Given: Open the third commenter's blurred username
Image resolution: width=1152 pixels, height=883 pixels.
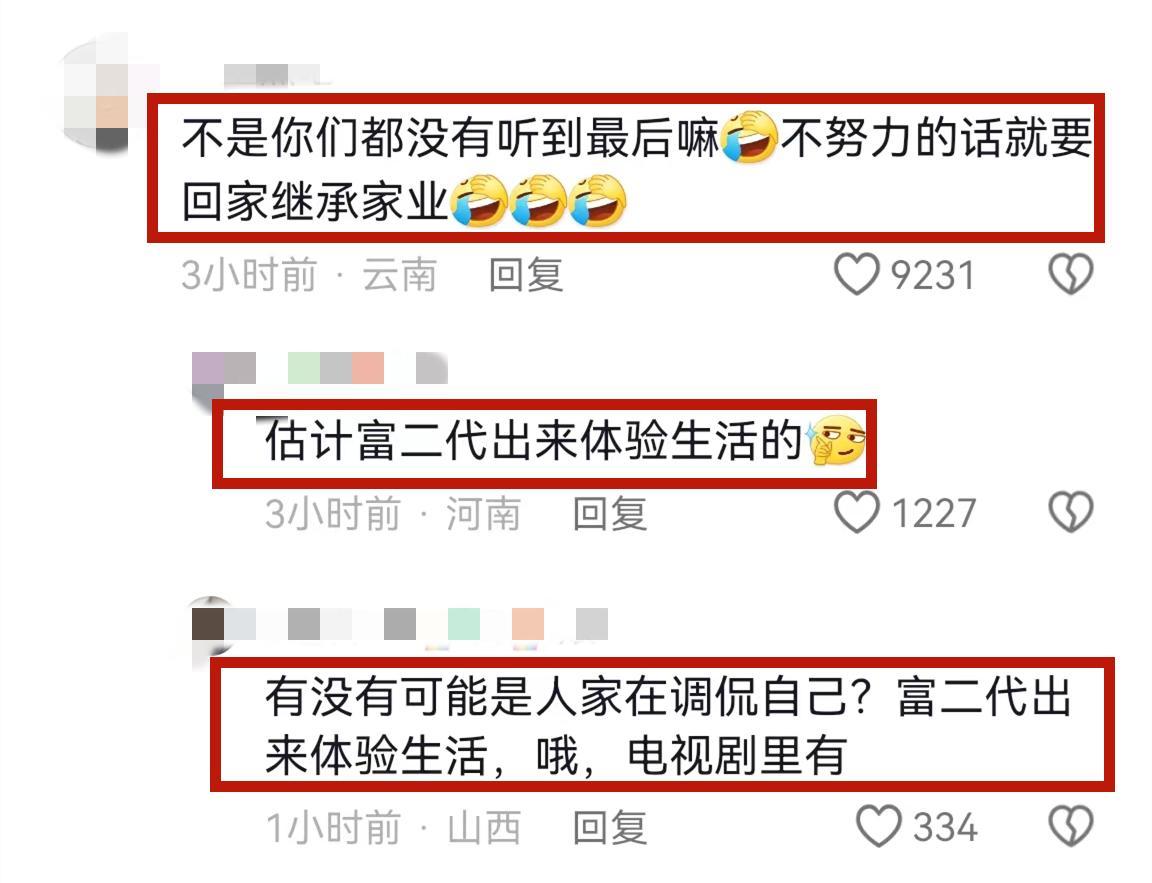Looking at the screenshot, I should pyautogui.click(x=400, y=624).
